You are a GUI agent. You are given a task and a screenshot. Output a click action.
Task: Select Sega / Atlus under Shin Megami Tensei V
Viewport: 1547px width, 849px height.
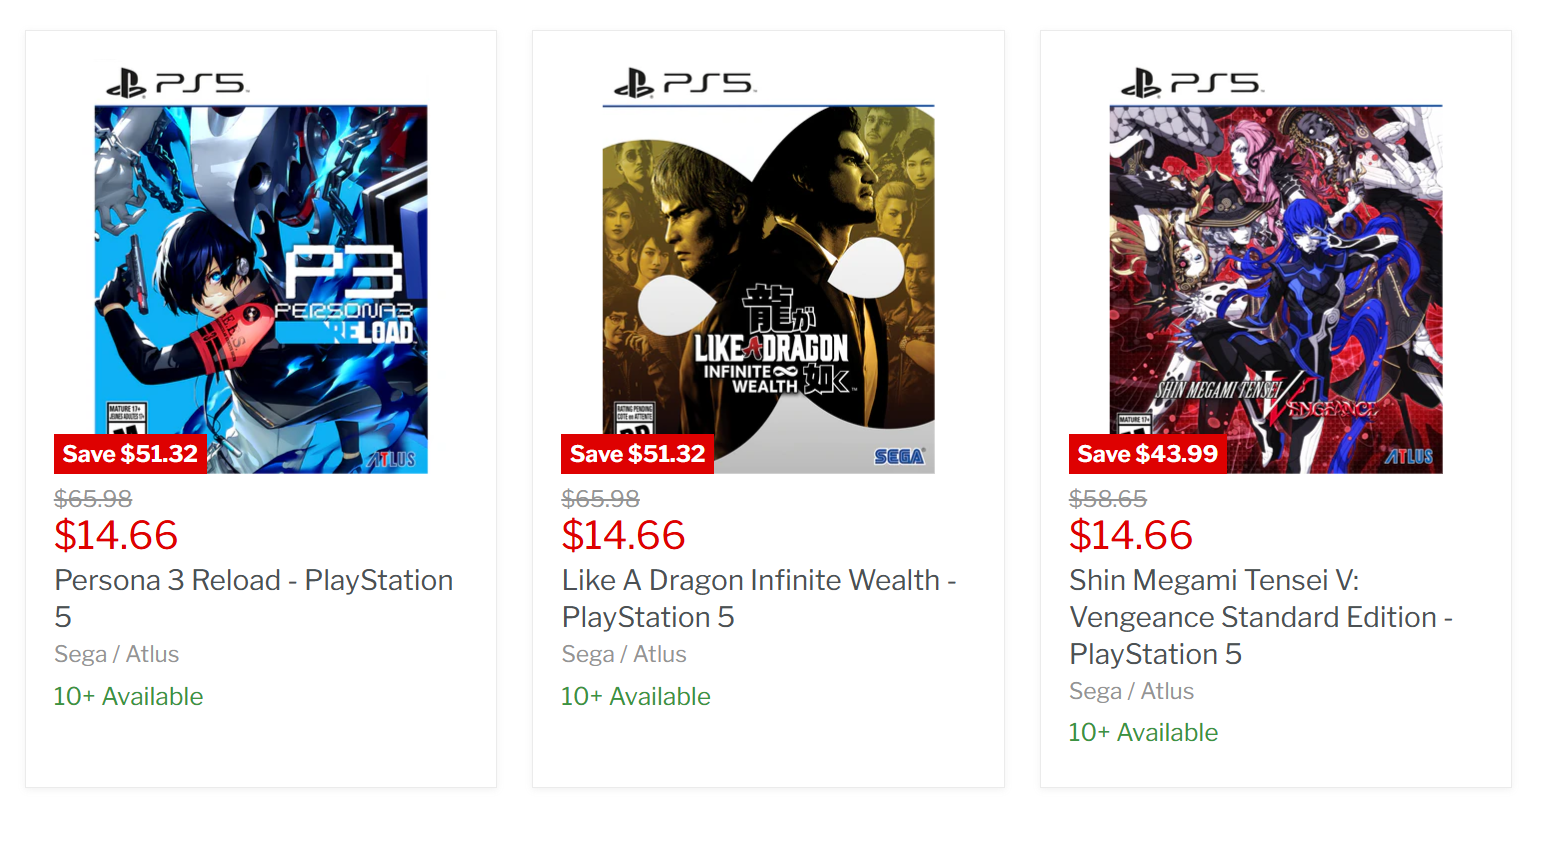coord(1131,691)
